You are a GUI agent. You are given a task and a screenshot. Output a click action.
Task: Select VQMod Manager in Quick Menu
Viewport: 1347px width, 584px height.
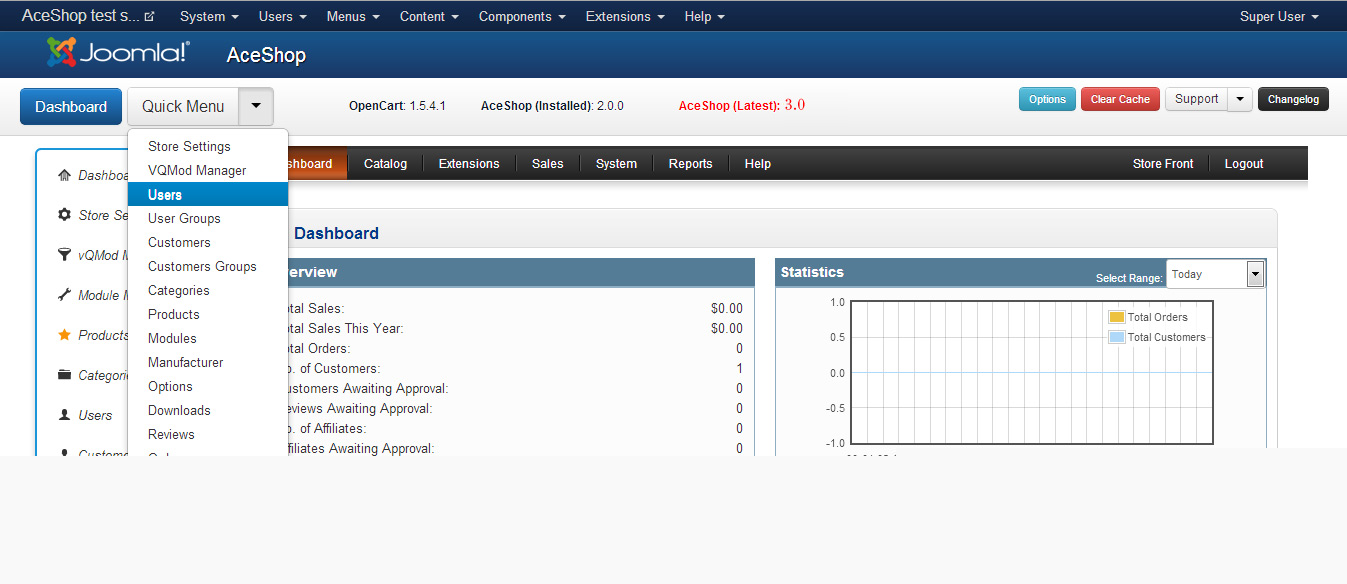click(208, 170)
